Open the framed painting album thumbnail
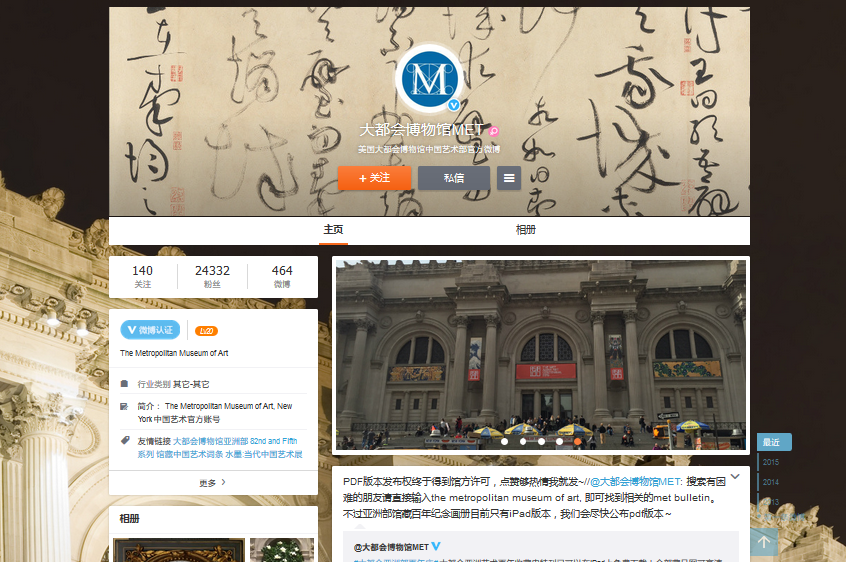Screen dimensions: 846x562 click(179, 550)
